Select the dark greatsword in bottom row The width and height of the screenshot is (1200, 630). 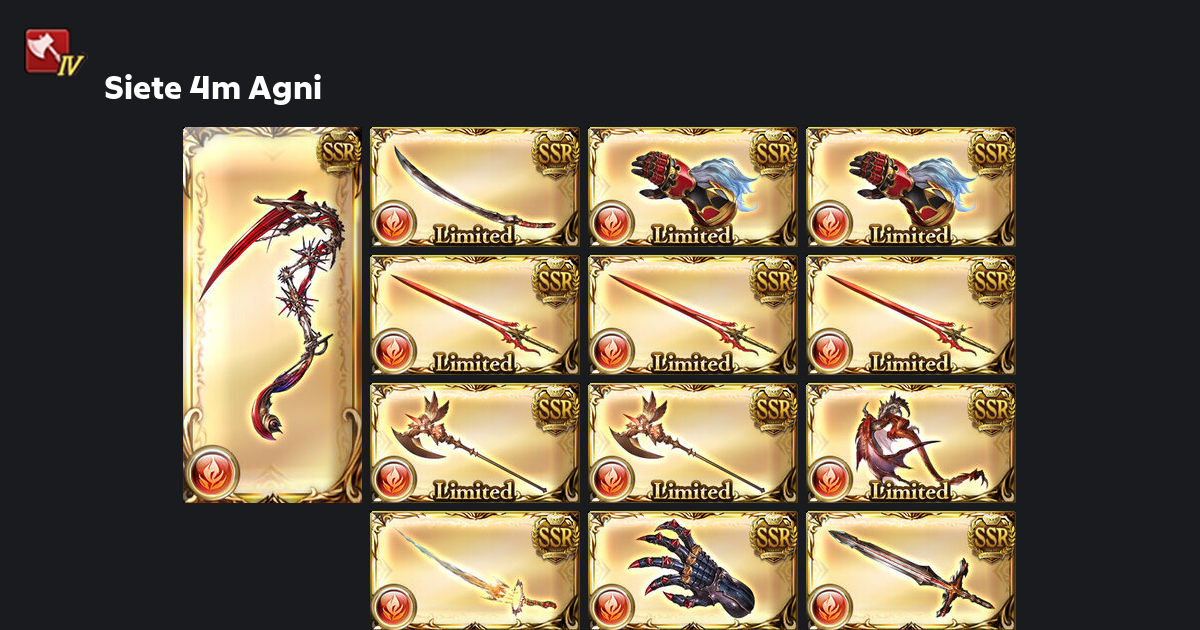pos(911,571)
